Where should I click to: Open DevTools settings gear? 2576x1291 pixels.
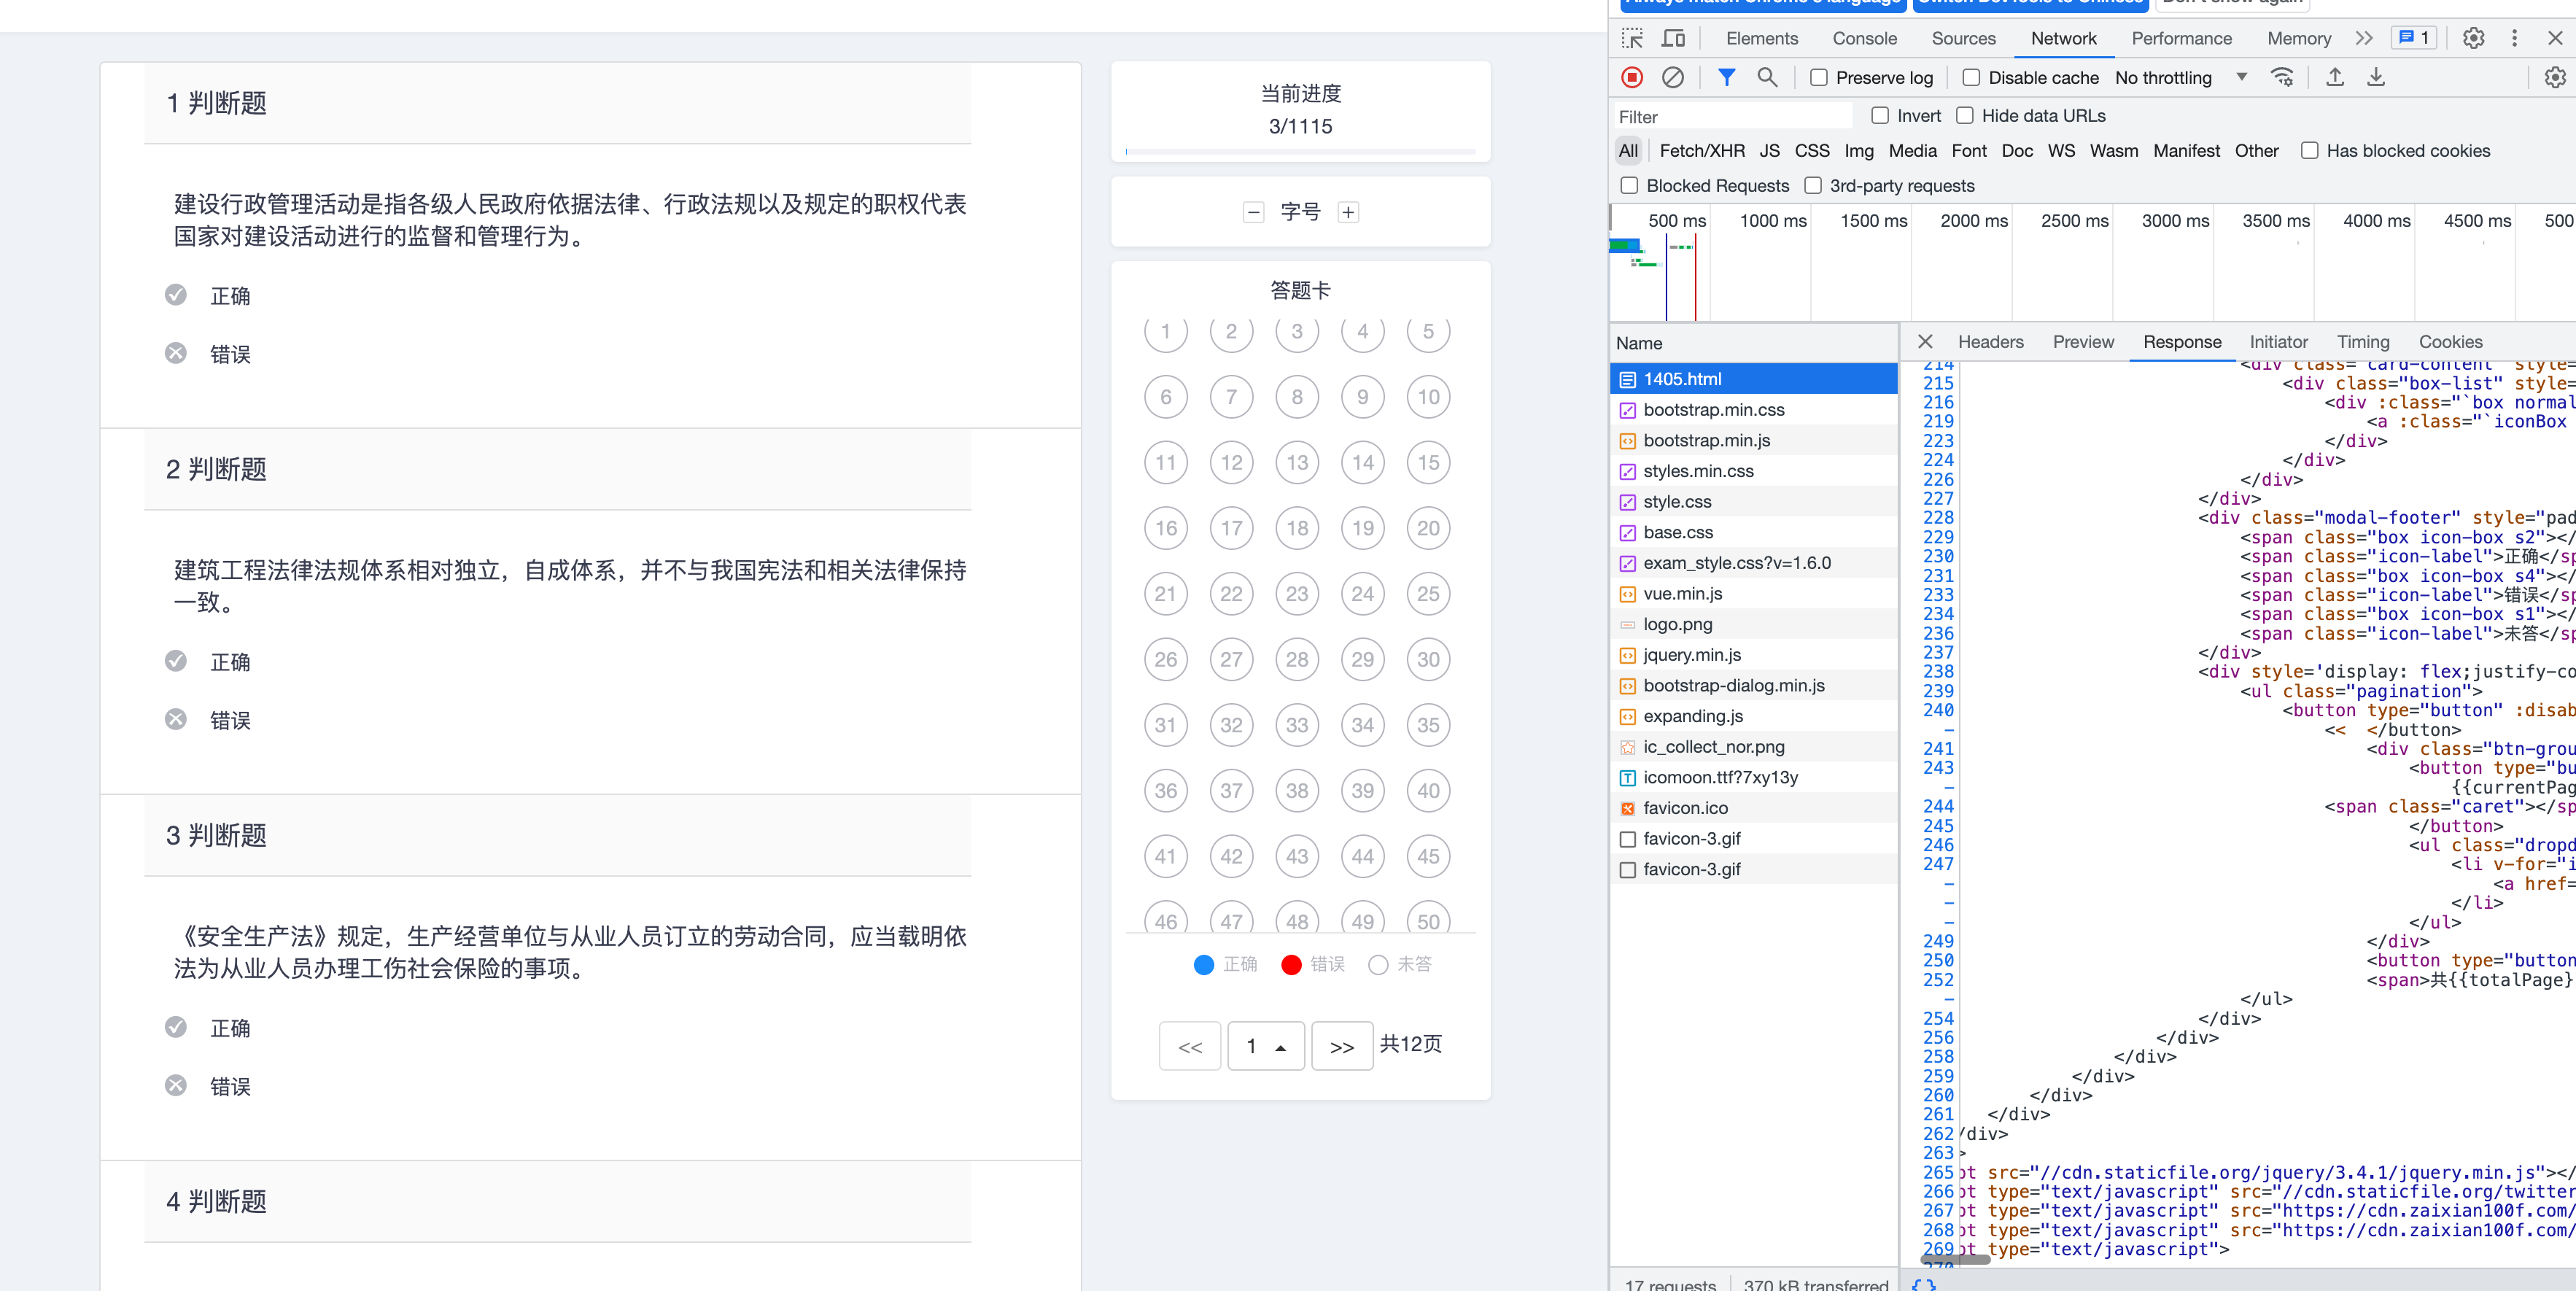pyautogui.click(x=2473, y=38)
